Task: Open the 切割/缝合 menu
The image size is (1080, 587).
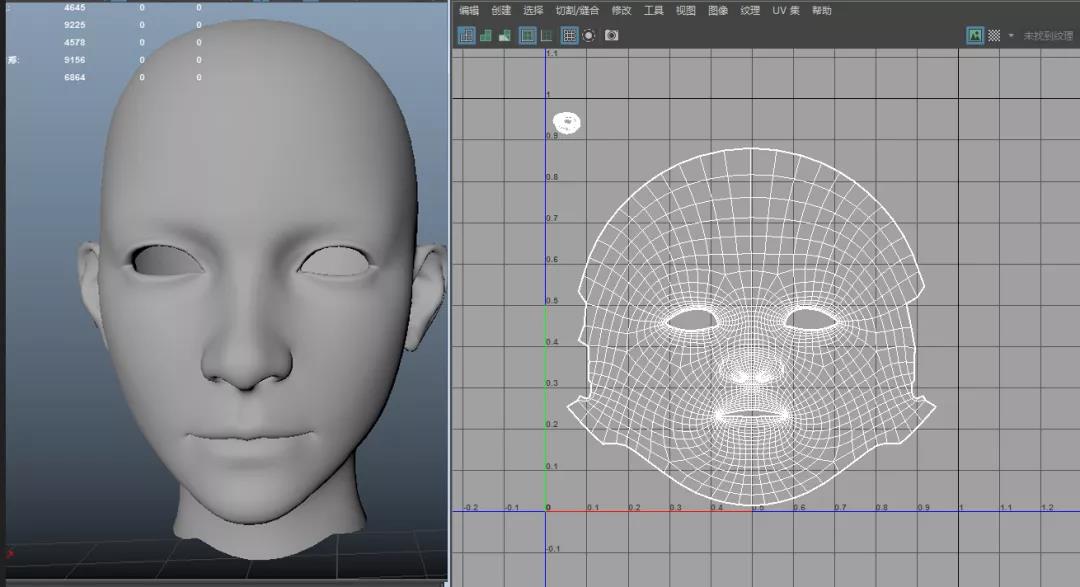Action: pyautogui.click(x=577, y=10)
